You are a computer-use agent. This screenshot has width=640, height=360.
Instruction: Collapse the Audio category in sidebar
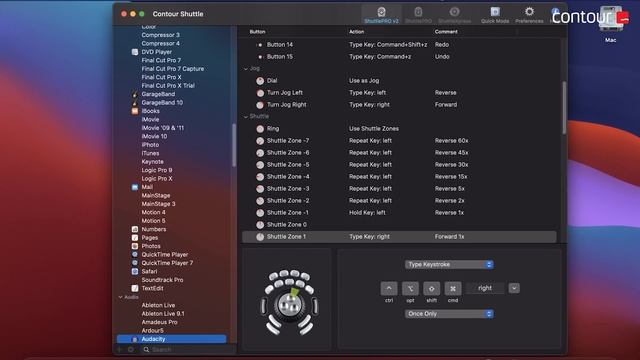pos(120,297)
